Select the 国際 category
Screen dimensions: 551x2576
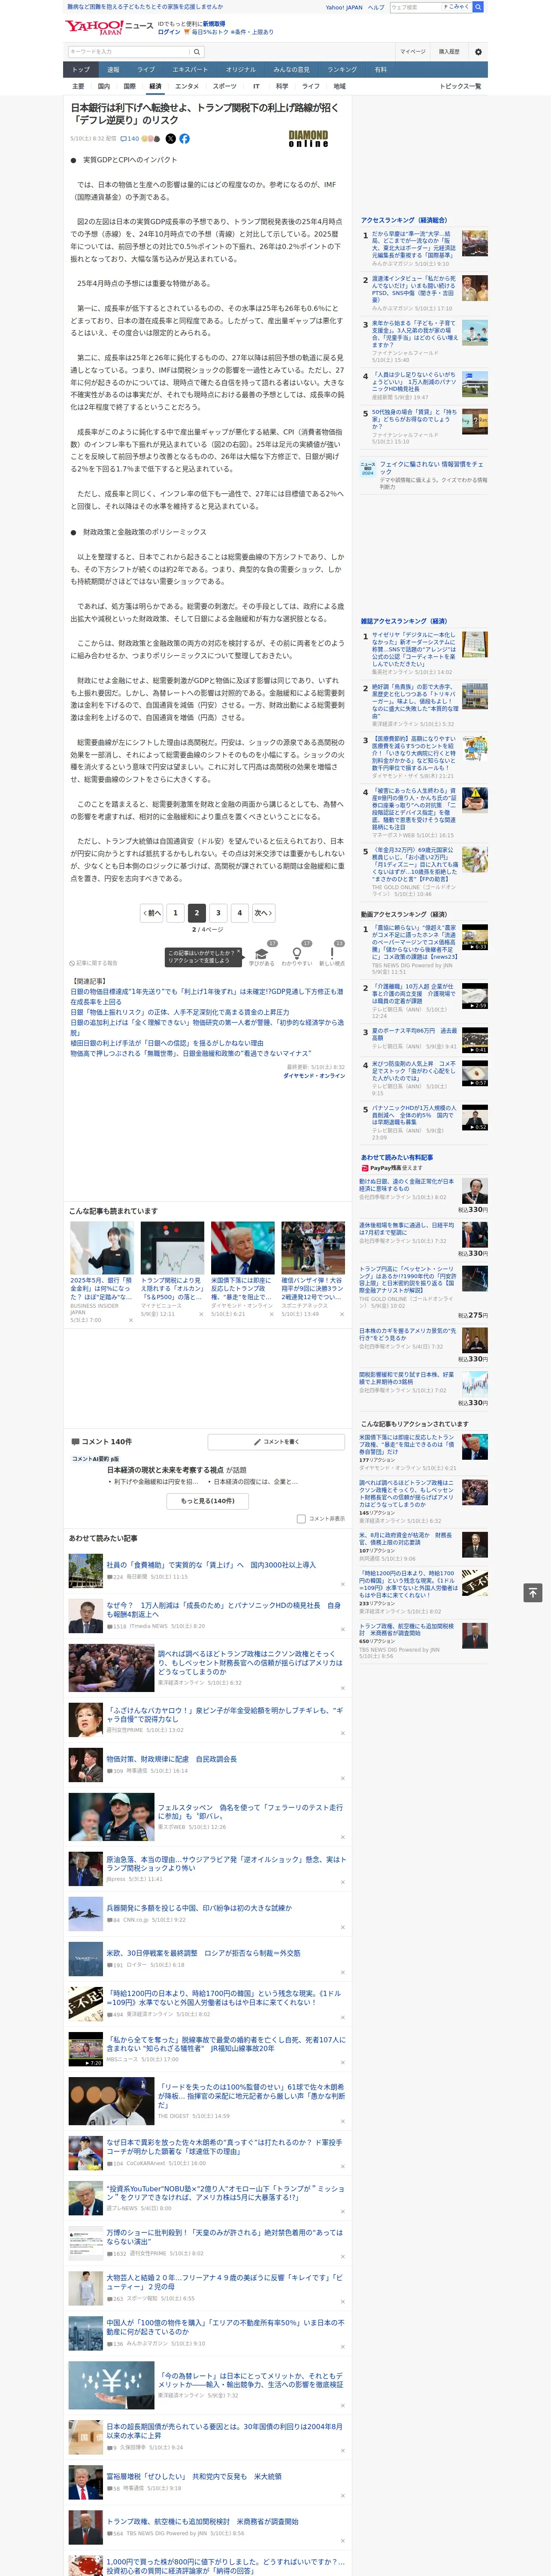coord(129,86)
